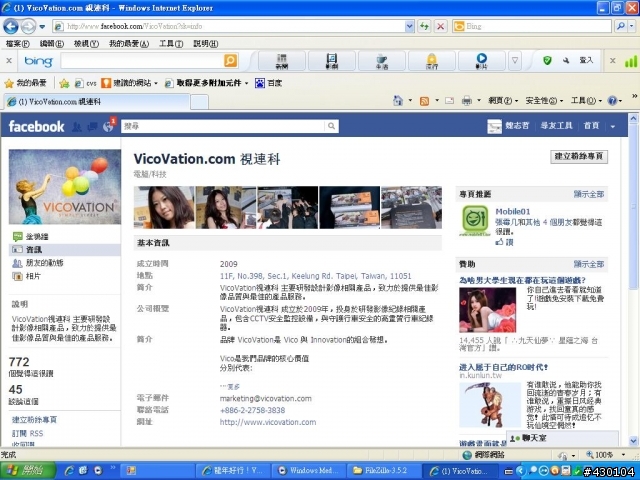Click the orange Bing toolbar search button
This screenshot has width=640, height=480.
click(231, 61)
